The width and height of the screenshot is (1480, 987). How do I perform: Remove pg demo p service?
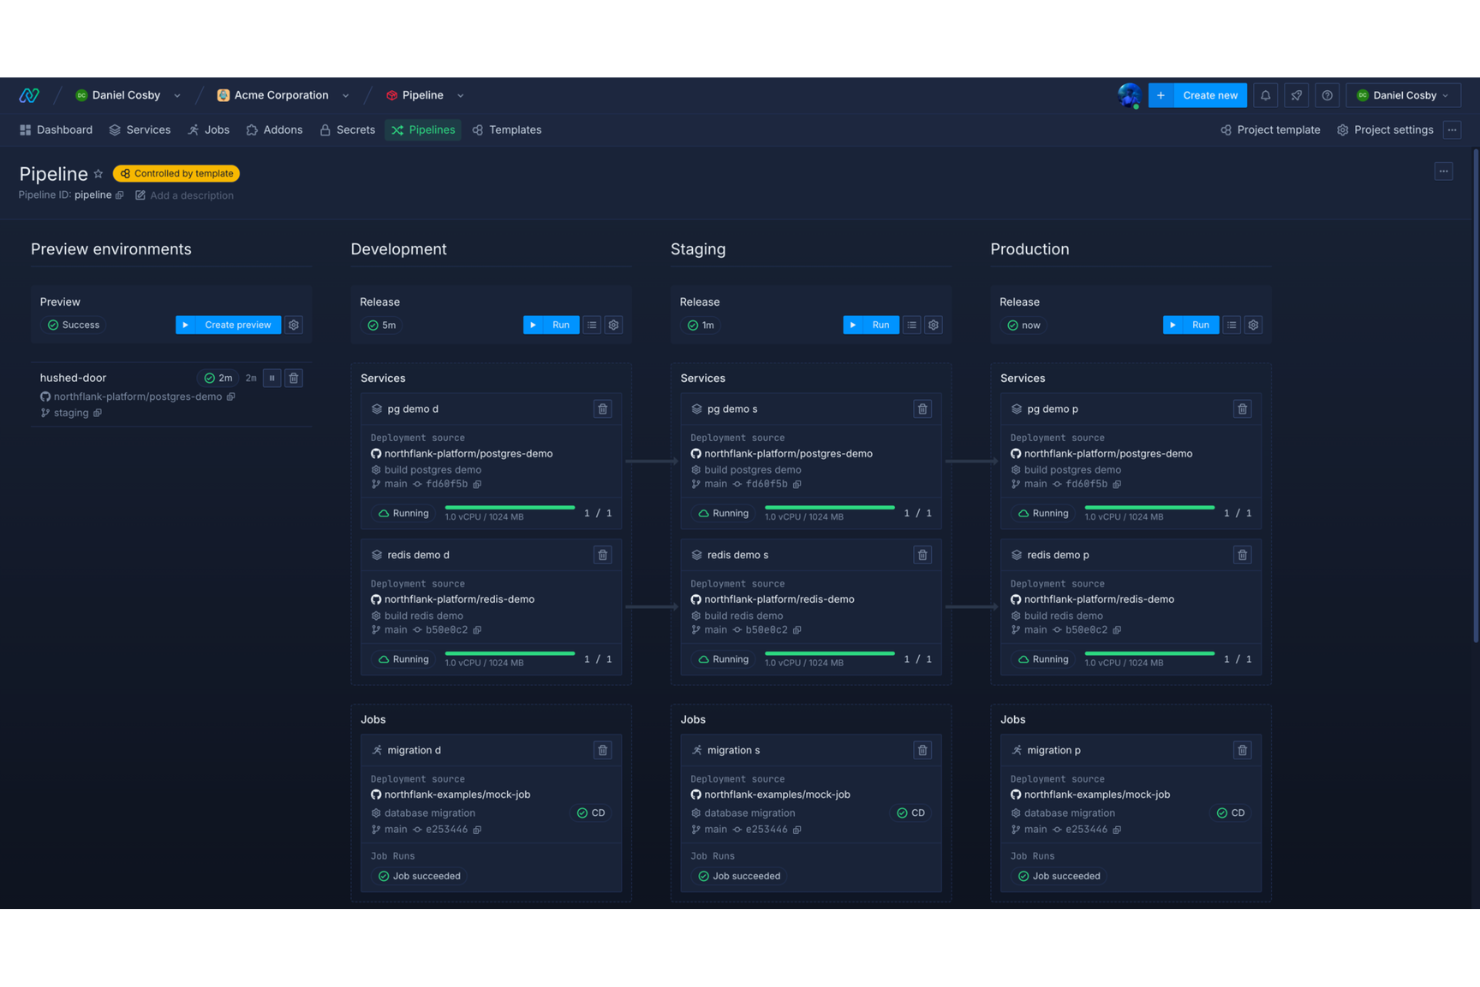point(1243,409)
